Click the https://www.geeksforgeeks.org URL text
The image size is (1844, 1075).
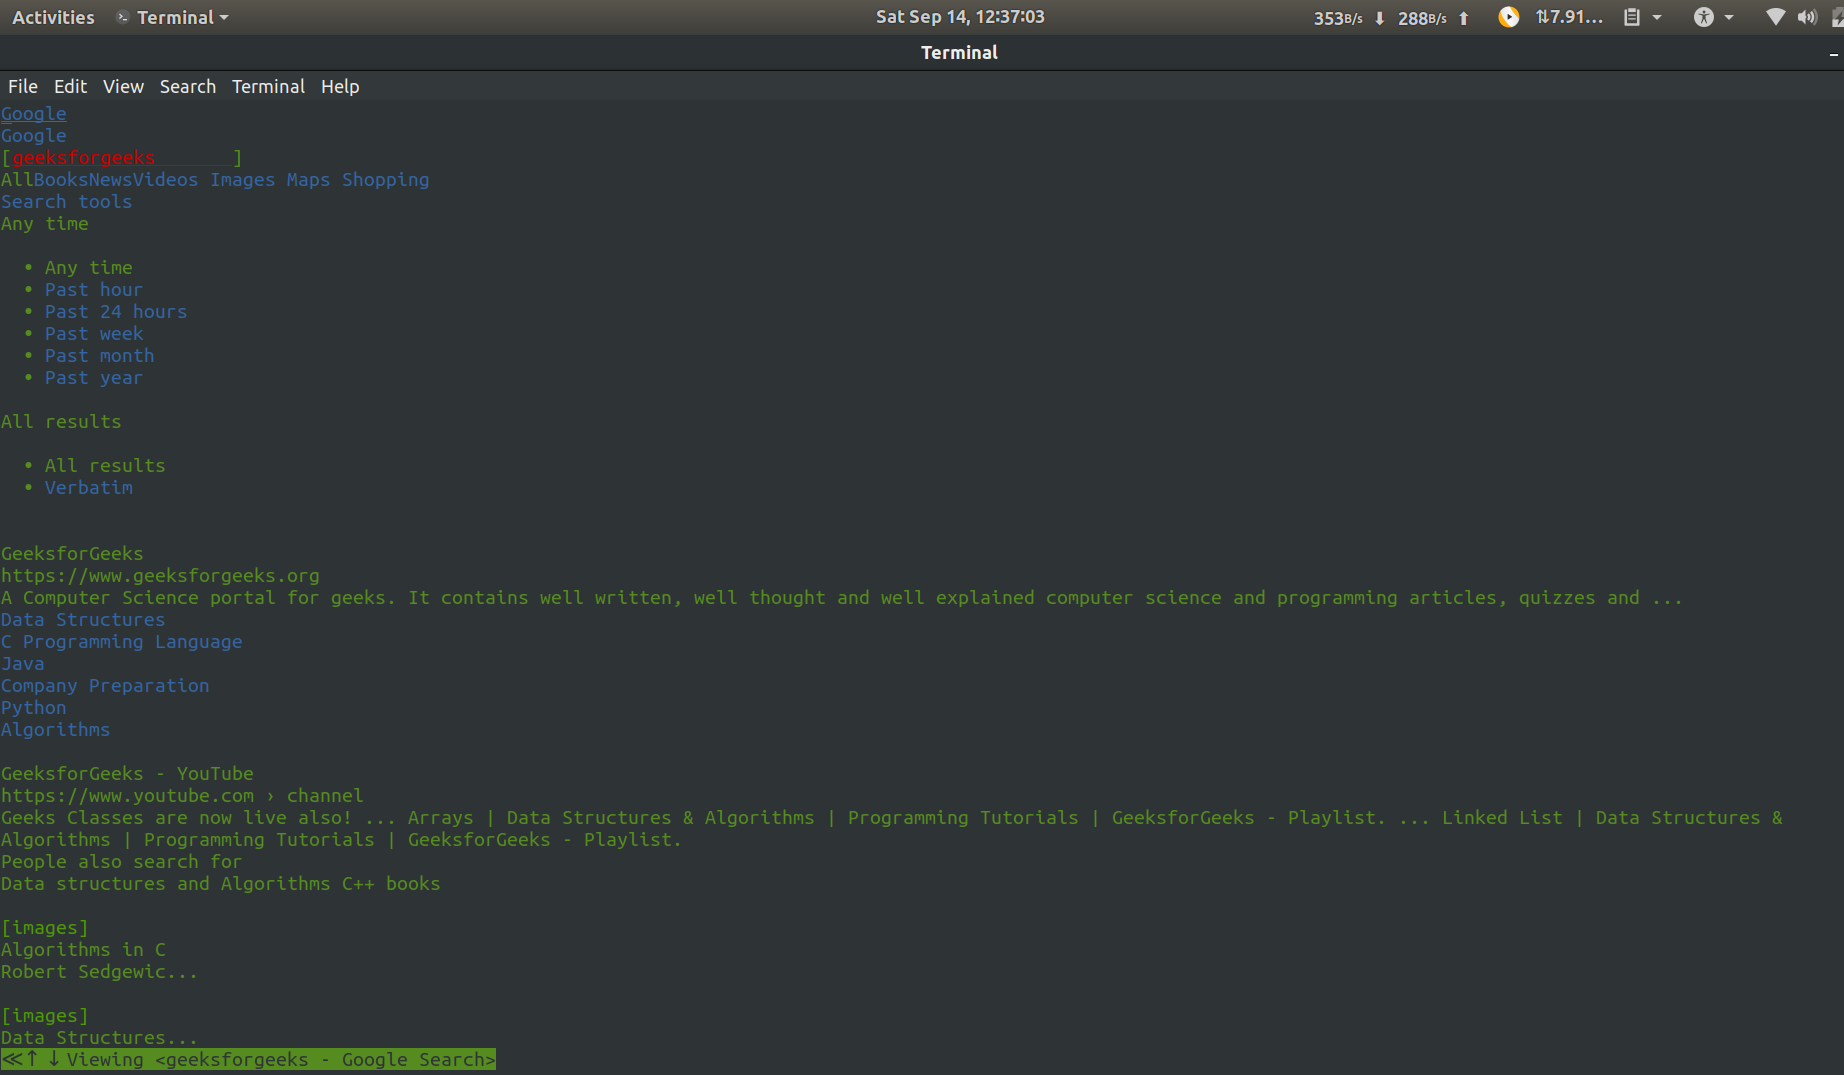pos(160,576)
